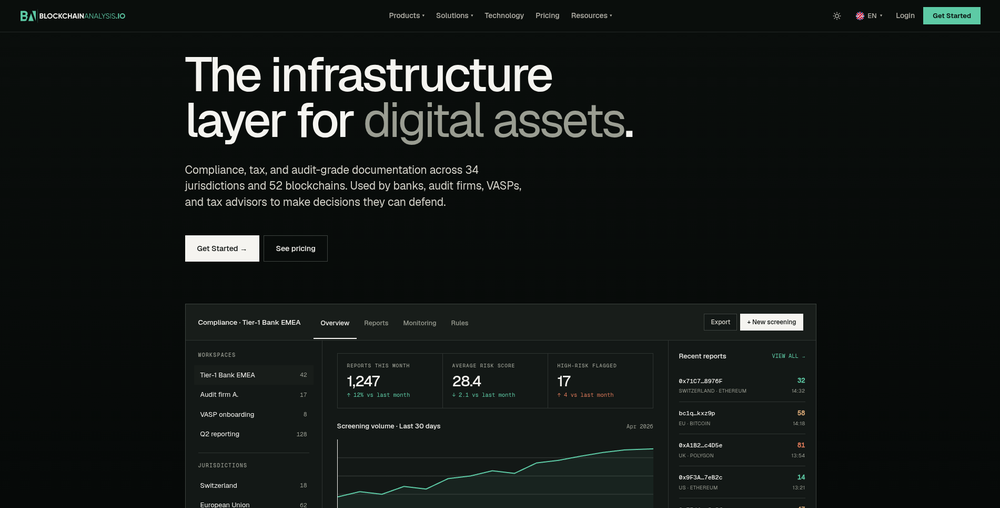The height and width of the screenshot is (508, 1000).
Task: Expand the Products menu
Action: coord(406,16)
